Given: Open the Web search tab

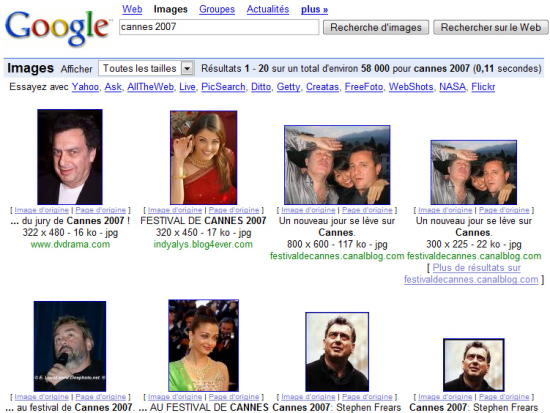Looking at the screenshot, I should pos(132,9).
